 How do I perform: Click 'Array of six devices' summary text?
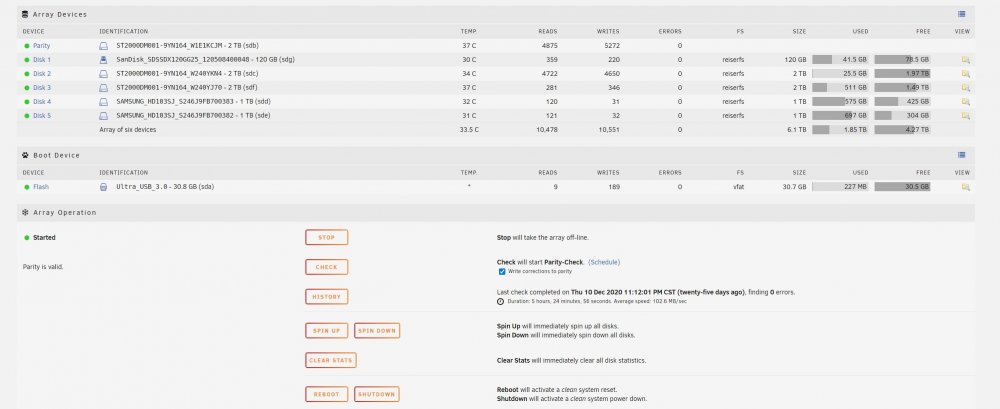[x=128, y=130]
